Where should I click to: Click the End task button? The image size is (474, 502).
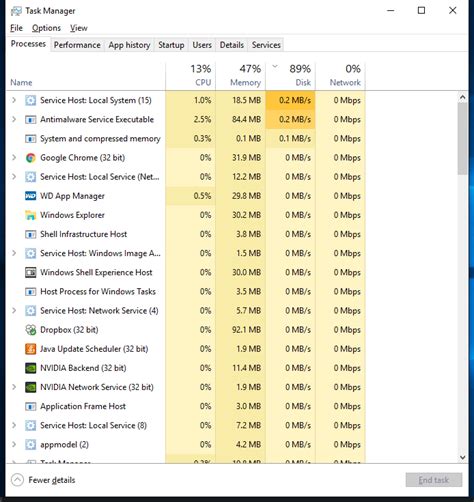[434, 480]
